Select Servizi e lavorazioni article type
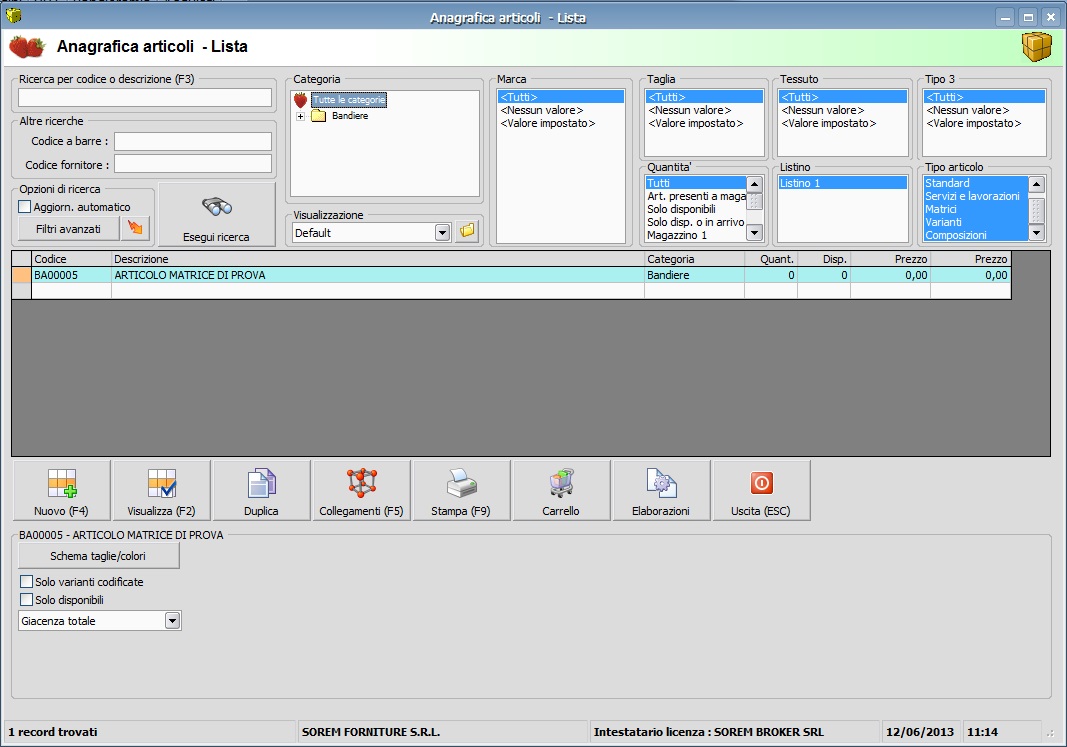 click(x=975, y=196)
